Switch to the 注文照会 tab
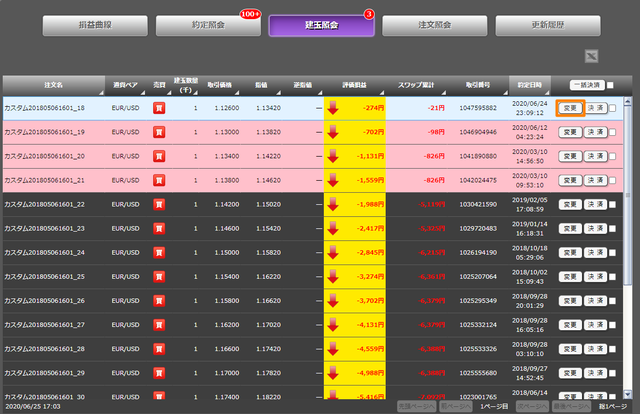 (x=435, y=25)
